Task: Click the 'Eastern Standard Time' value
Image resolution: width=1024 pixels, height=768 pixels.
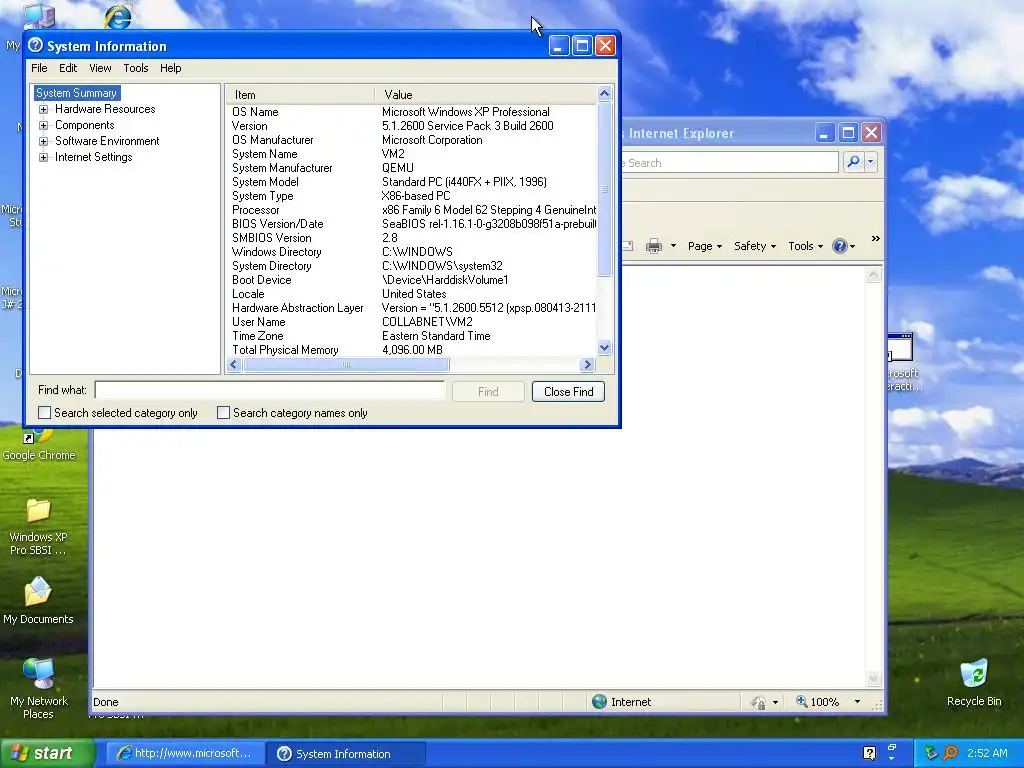Action: click(x=436, y=336)
